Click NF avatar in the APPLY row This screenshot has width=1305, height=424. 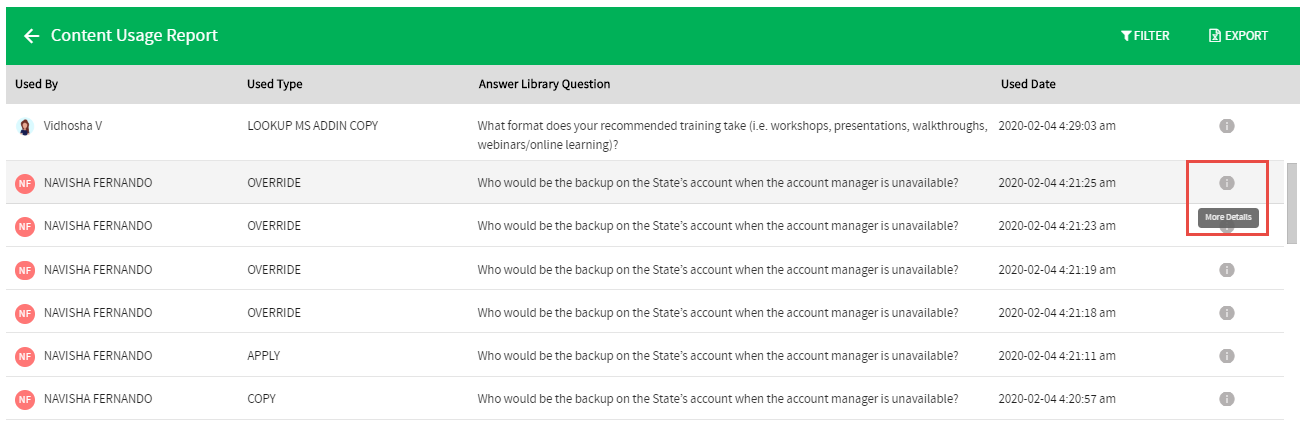point(25,356)
